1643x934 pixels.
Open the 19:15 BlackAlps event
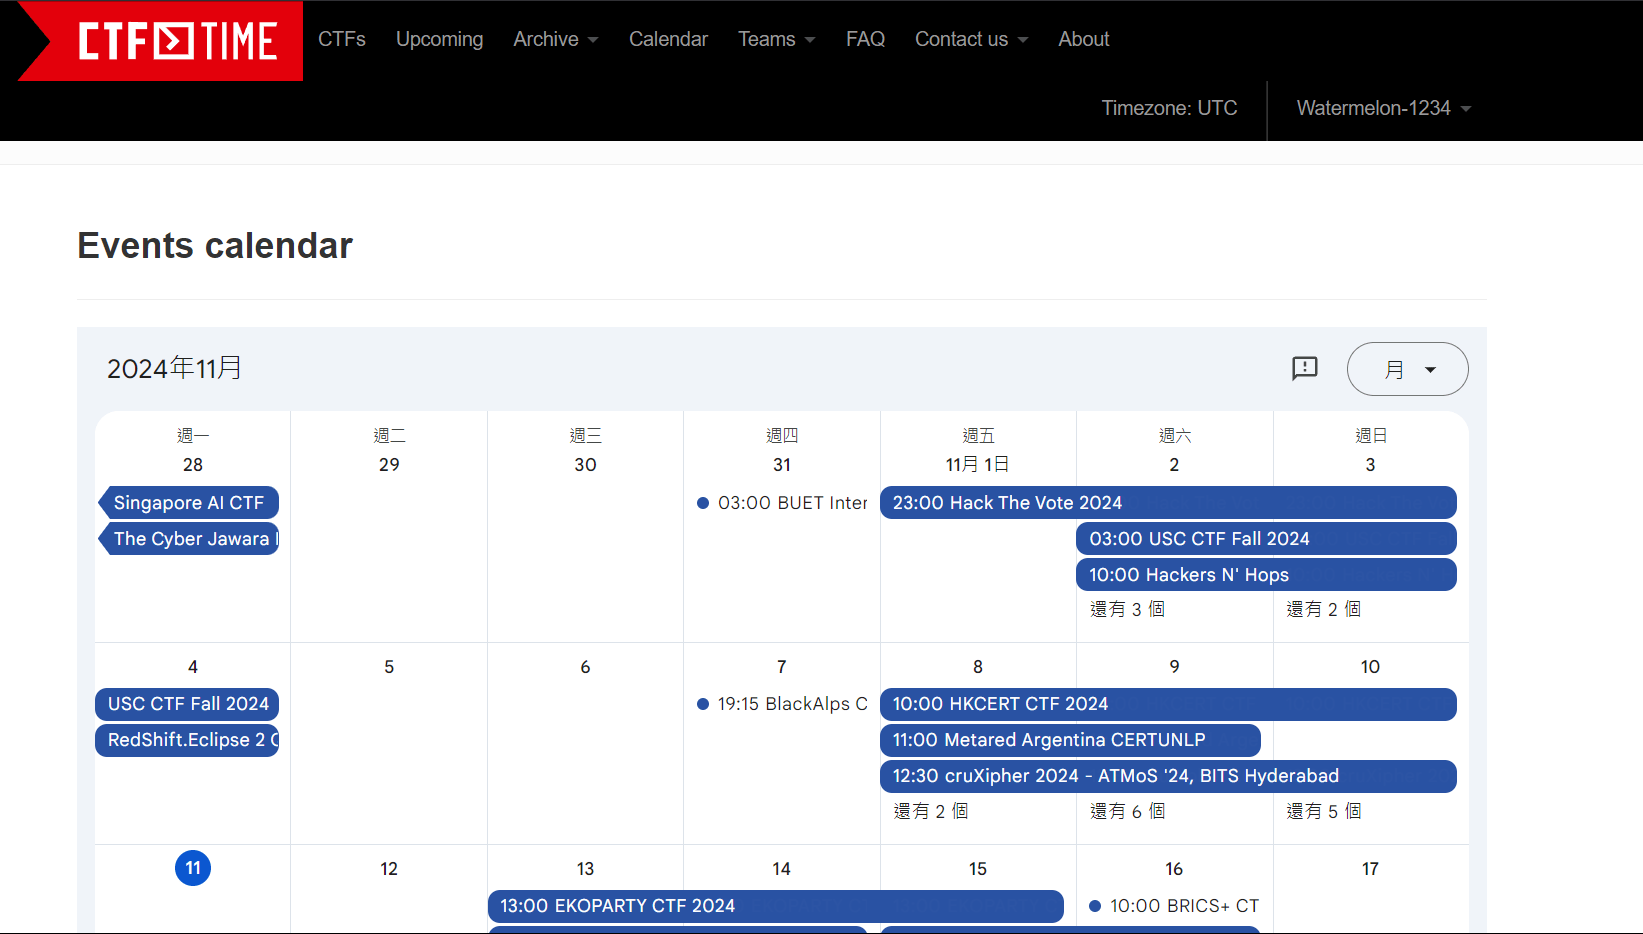click(x=782, y=704)
